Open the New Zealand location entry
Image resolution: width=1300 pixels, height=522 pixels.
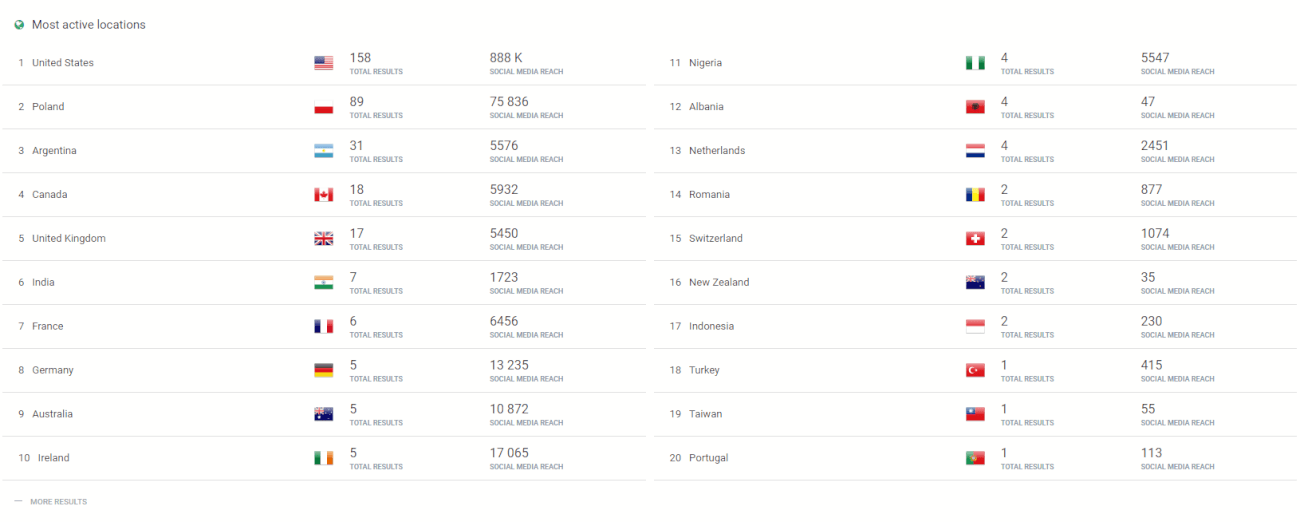point(718,283)
